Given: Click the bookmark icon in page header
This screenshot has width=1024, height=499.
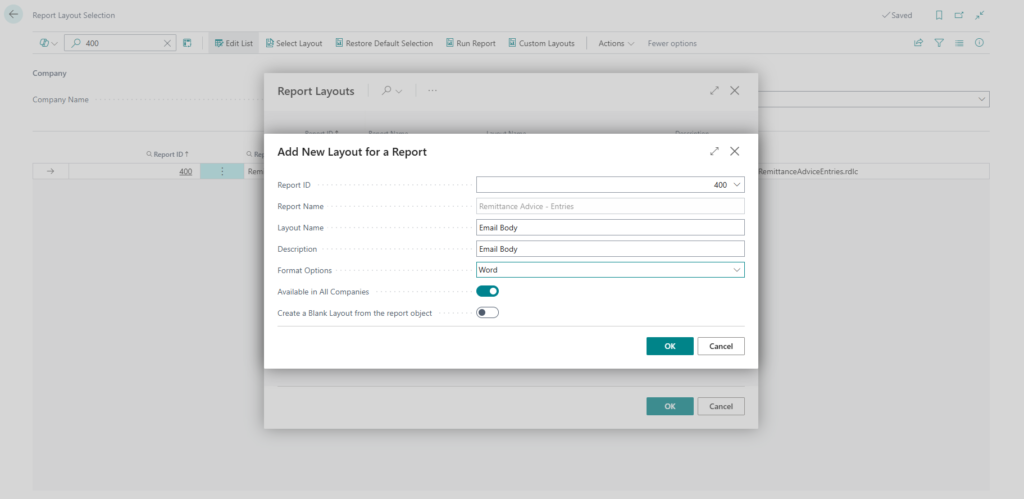Looking at the screenshot, I should tap(939, 15).
